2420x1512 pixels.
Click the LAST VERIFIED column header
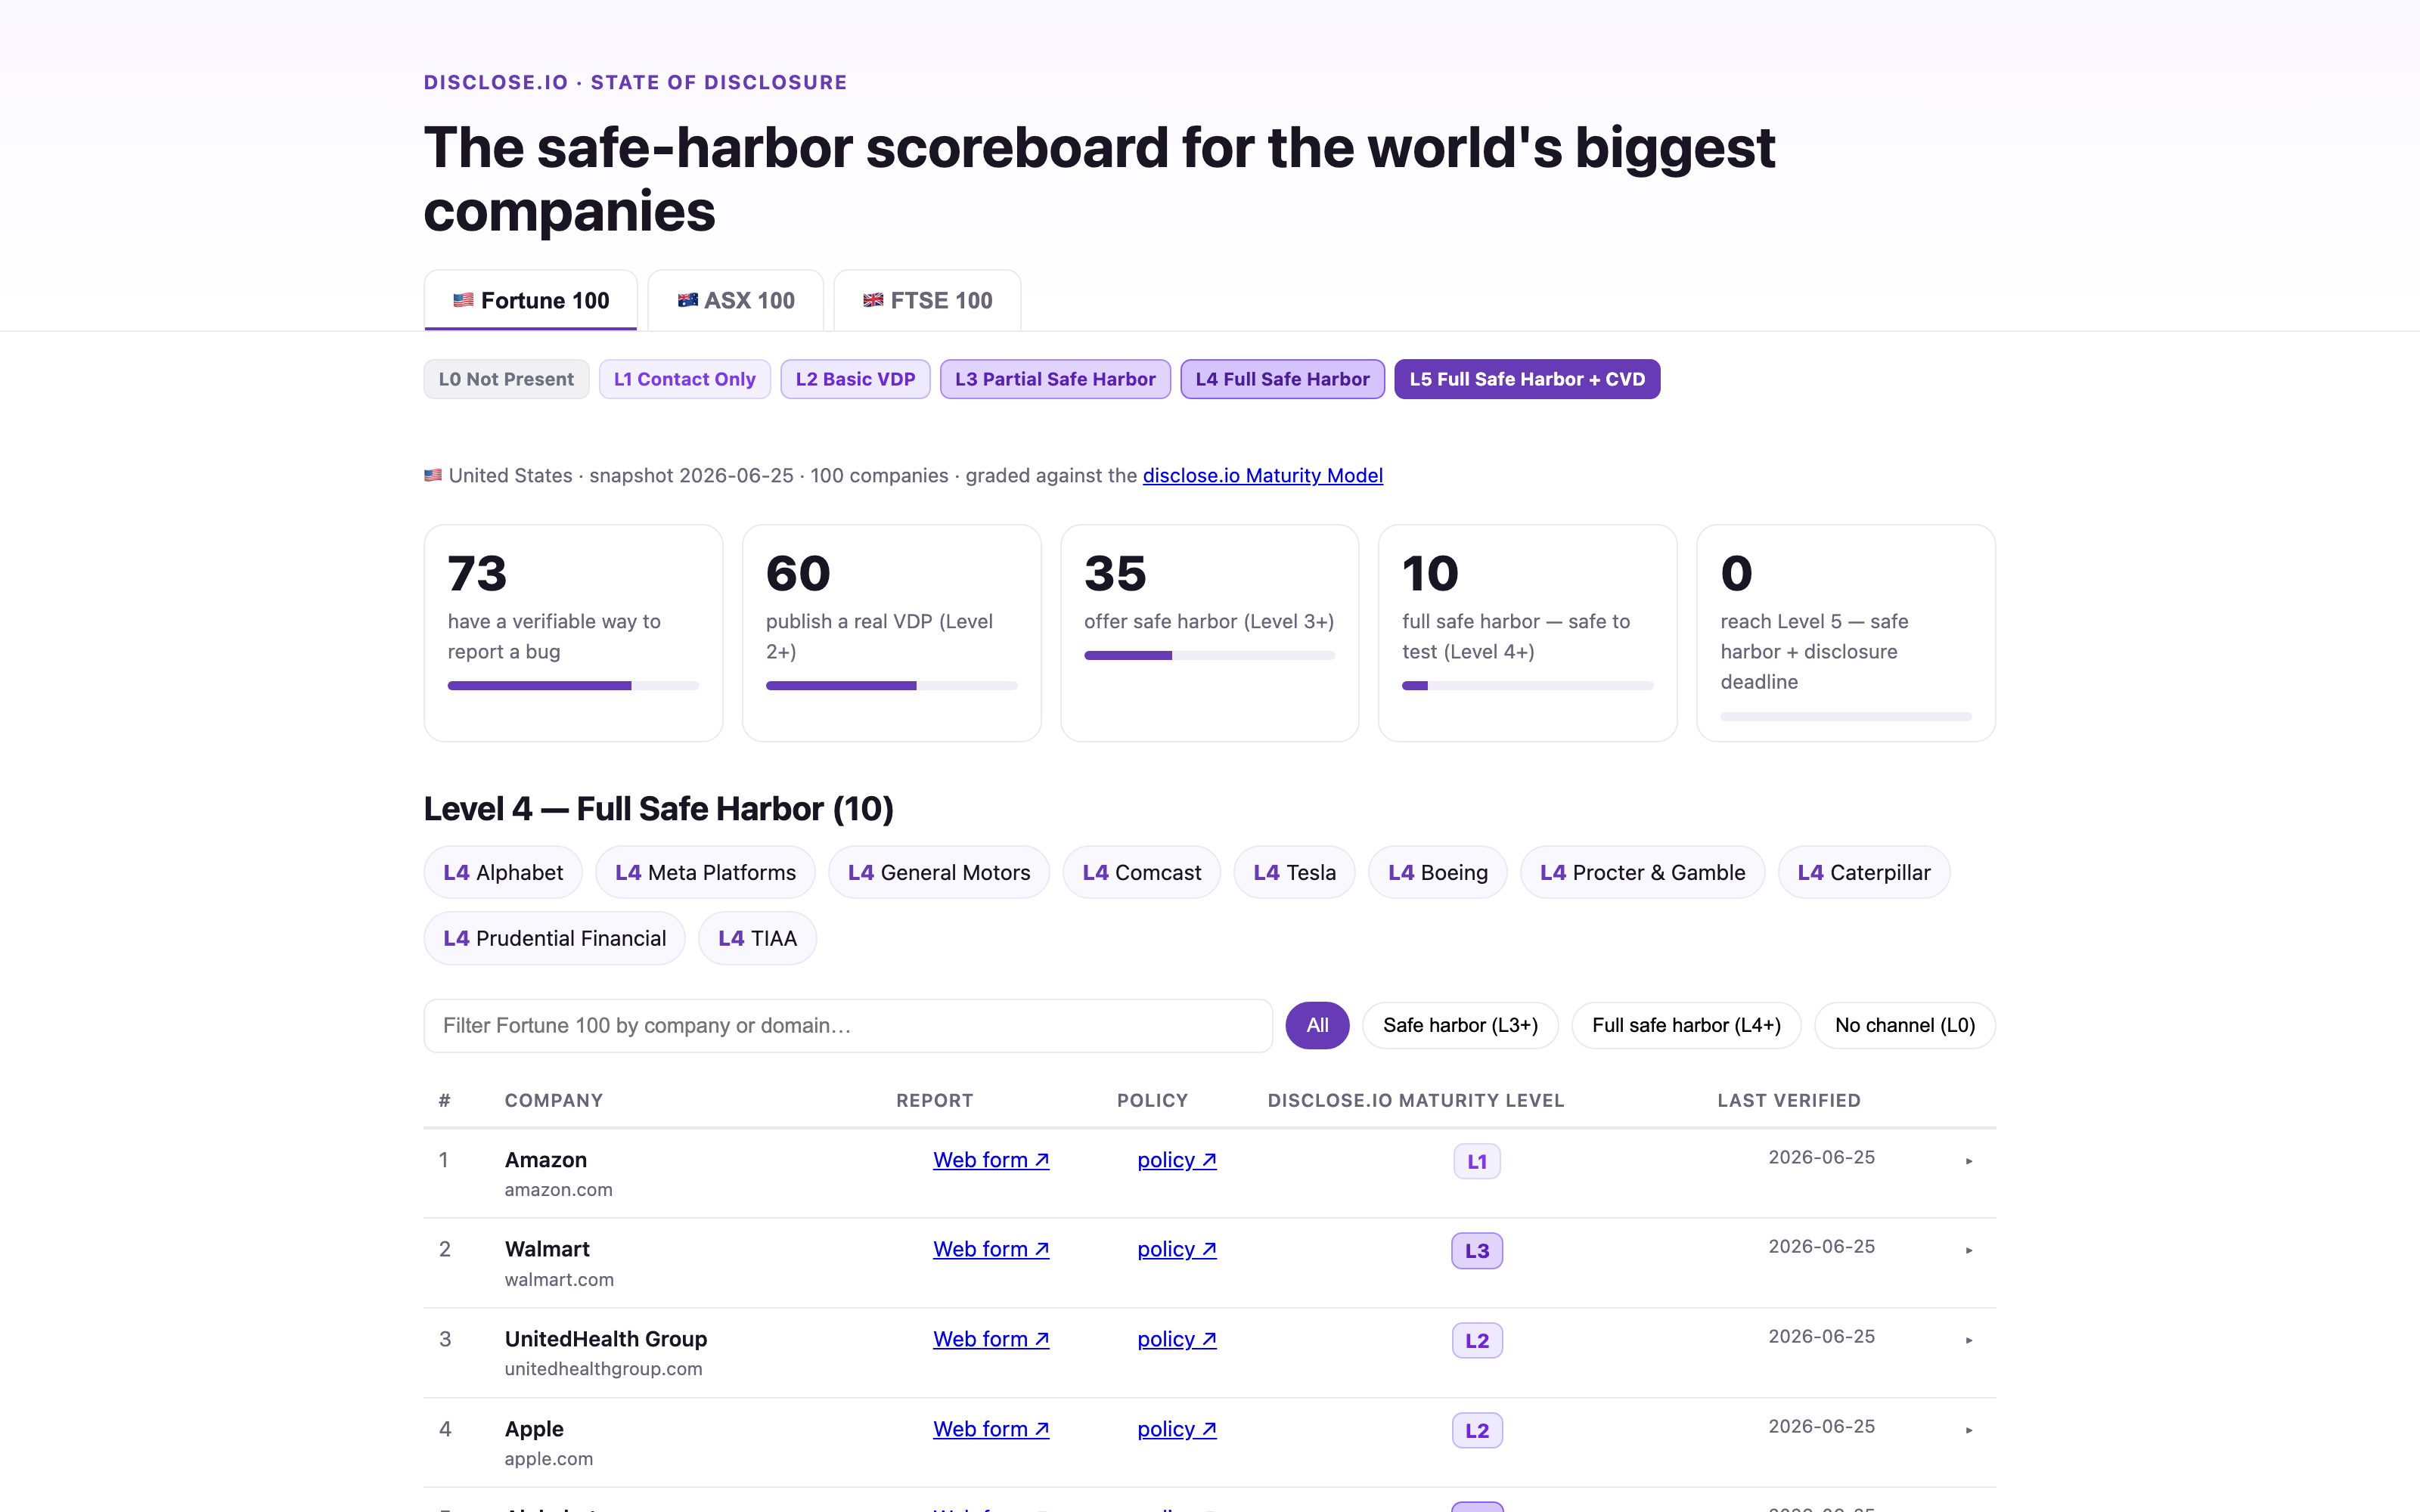click(x=1789, y=1100)
